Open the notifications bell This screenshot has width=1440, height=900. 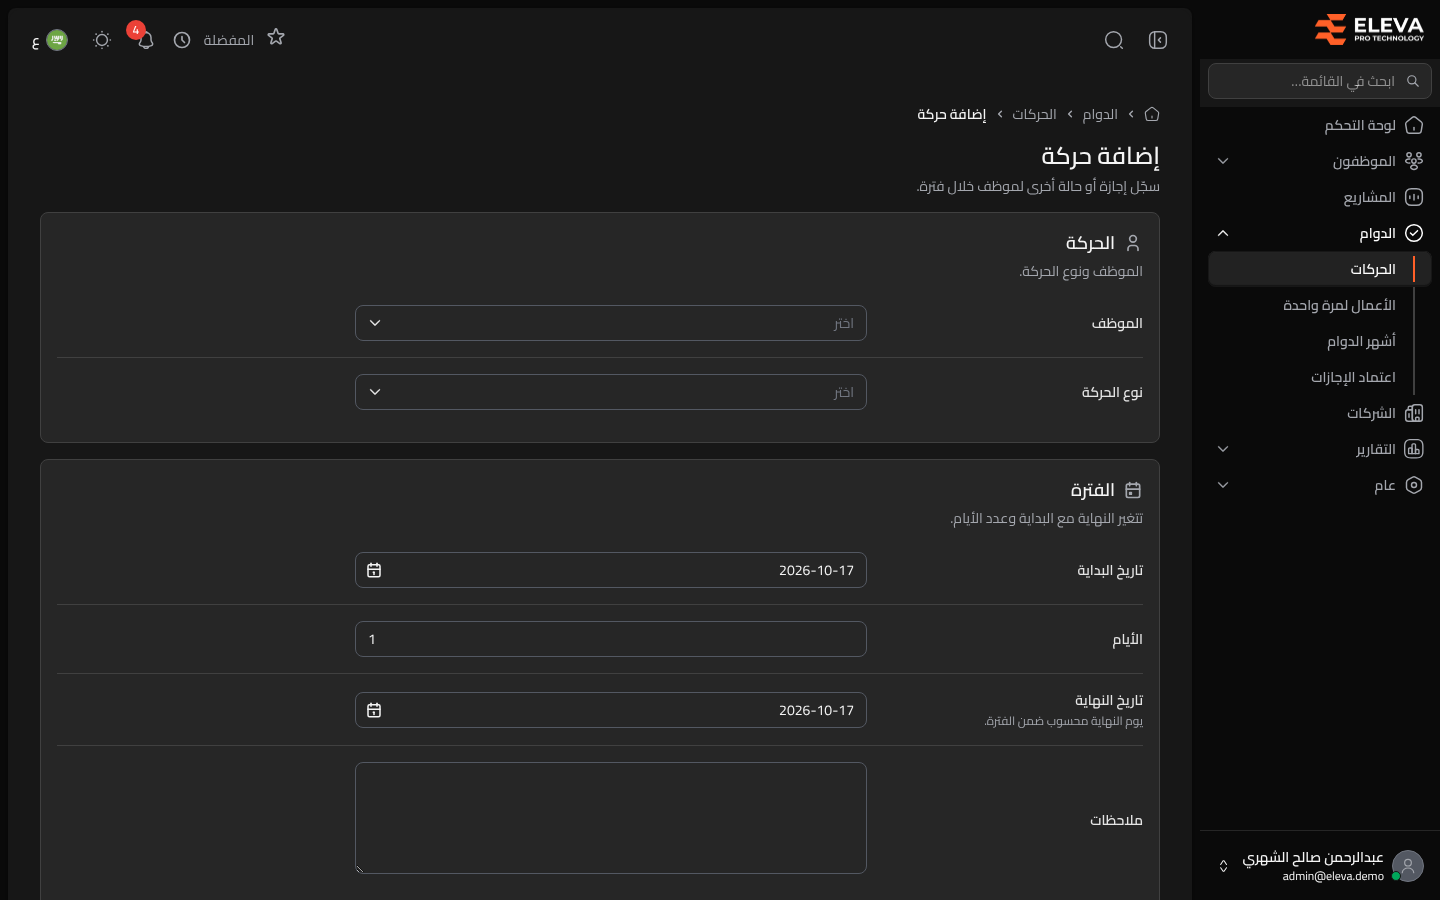[x=145, y=40]
